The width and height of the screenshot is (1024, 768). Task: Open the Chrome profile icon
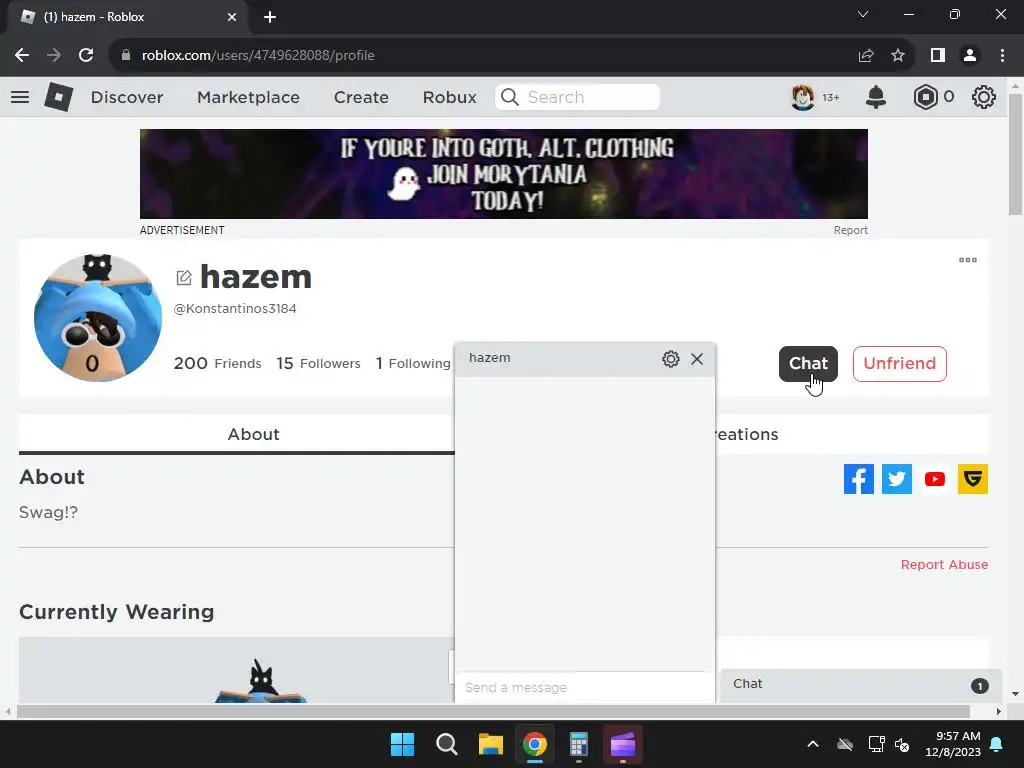[x=970, y=56]
